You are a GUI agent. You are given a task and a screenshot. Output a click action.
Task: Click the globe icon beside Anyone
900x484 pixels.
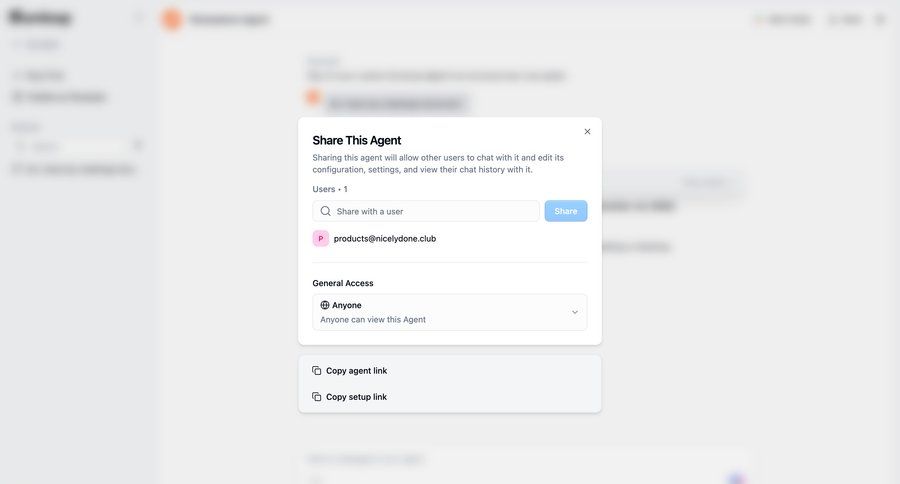point(325,305)
